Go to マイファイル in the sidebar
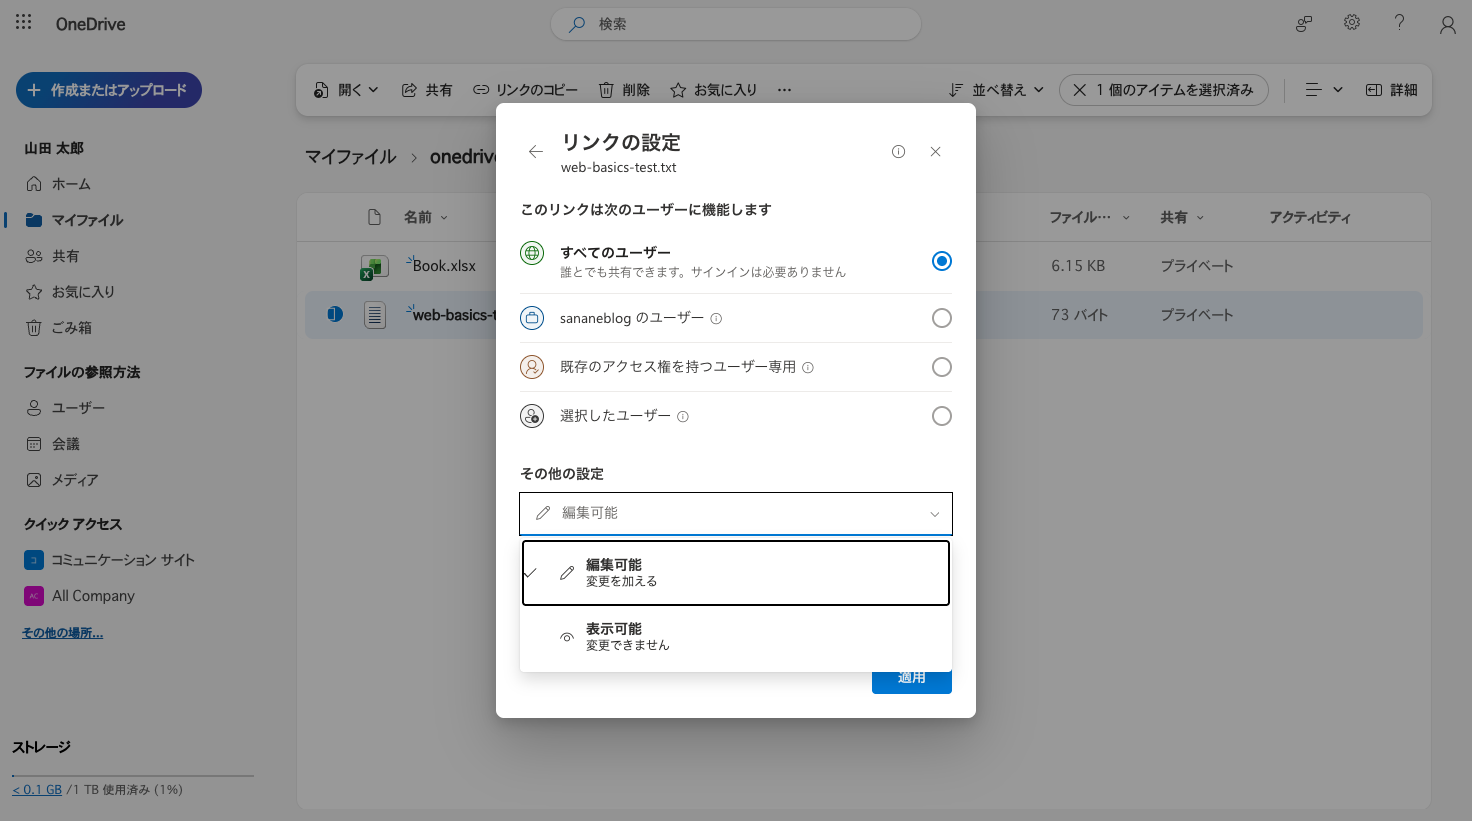Viewport: 1472px width, 821px height. tap(74, 220)
